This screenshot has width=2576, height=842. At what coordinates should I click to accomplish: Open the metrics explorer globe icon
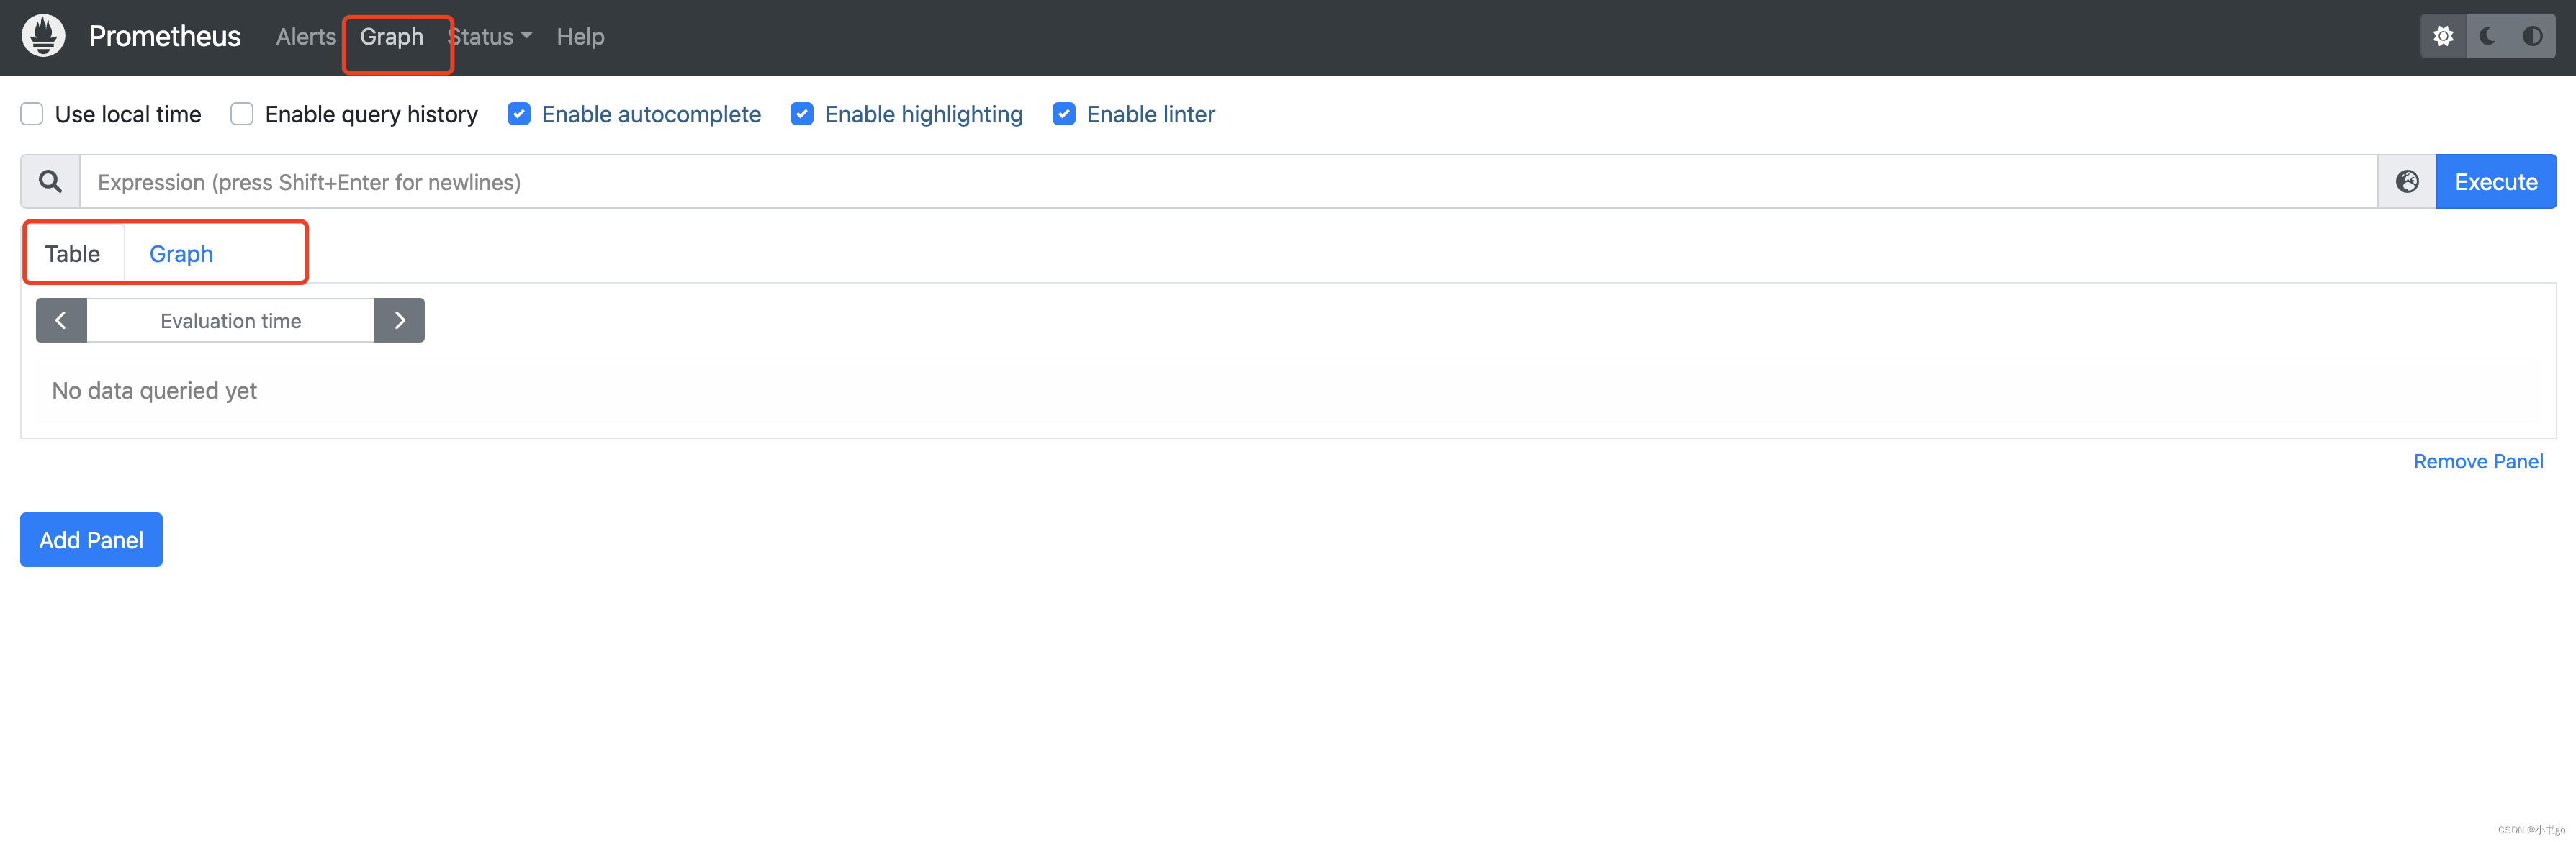(2407, 181)
